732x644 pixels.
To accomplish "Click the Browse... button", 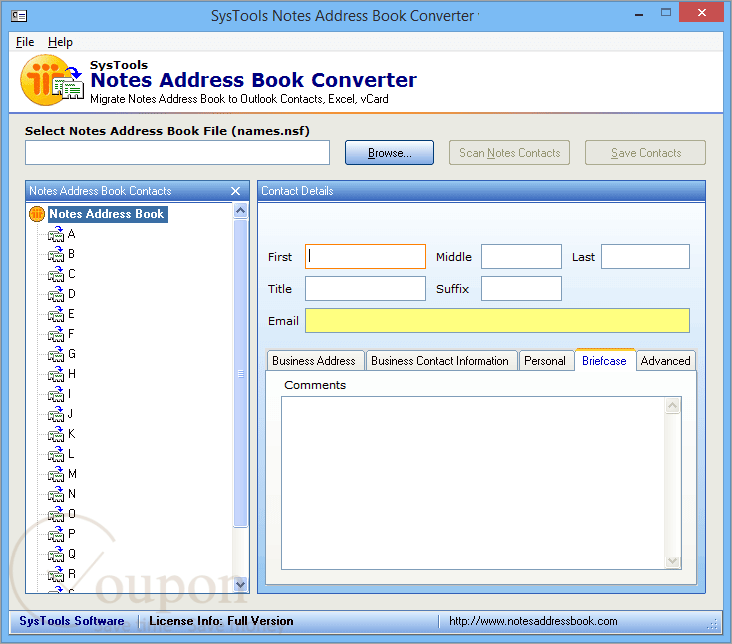I will coord(389,153).
